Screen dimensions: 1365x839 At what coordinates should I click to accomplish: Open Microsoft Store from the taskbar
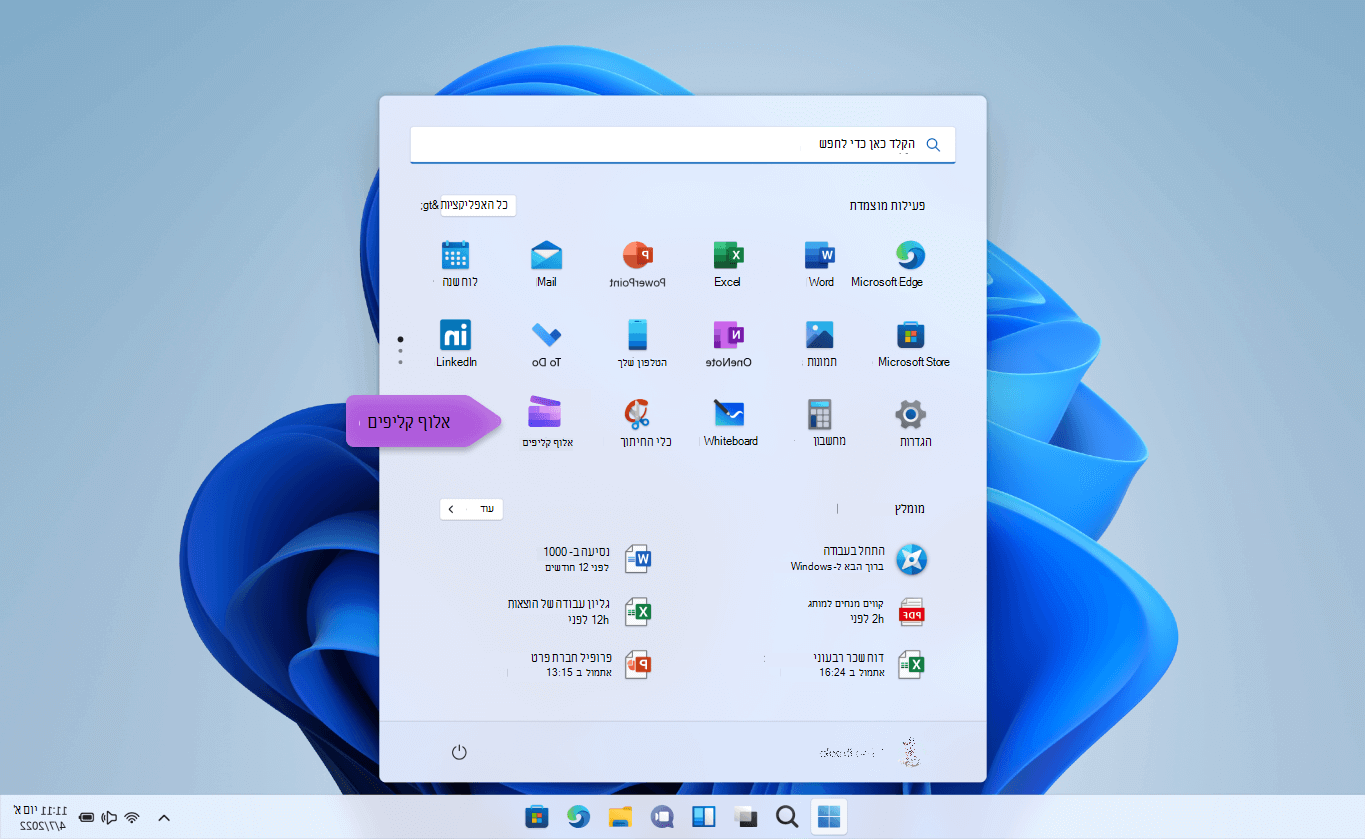click(537, 817)
